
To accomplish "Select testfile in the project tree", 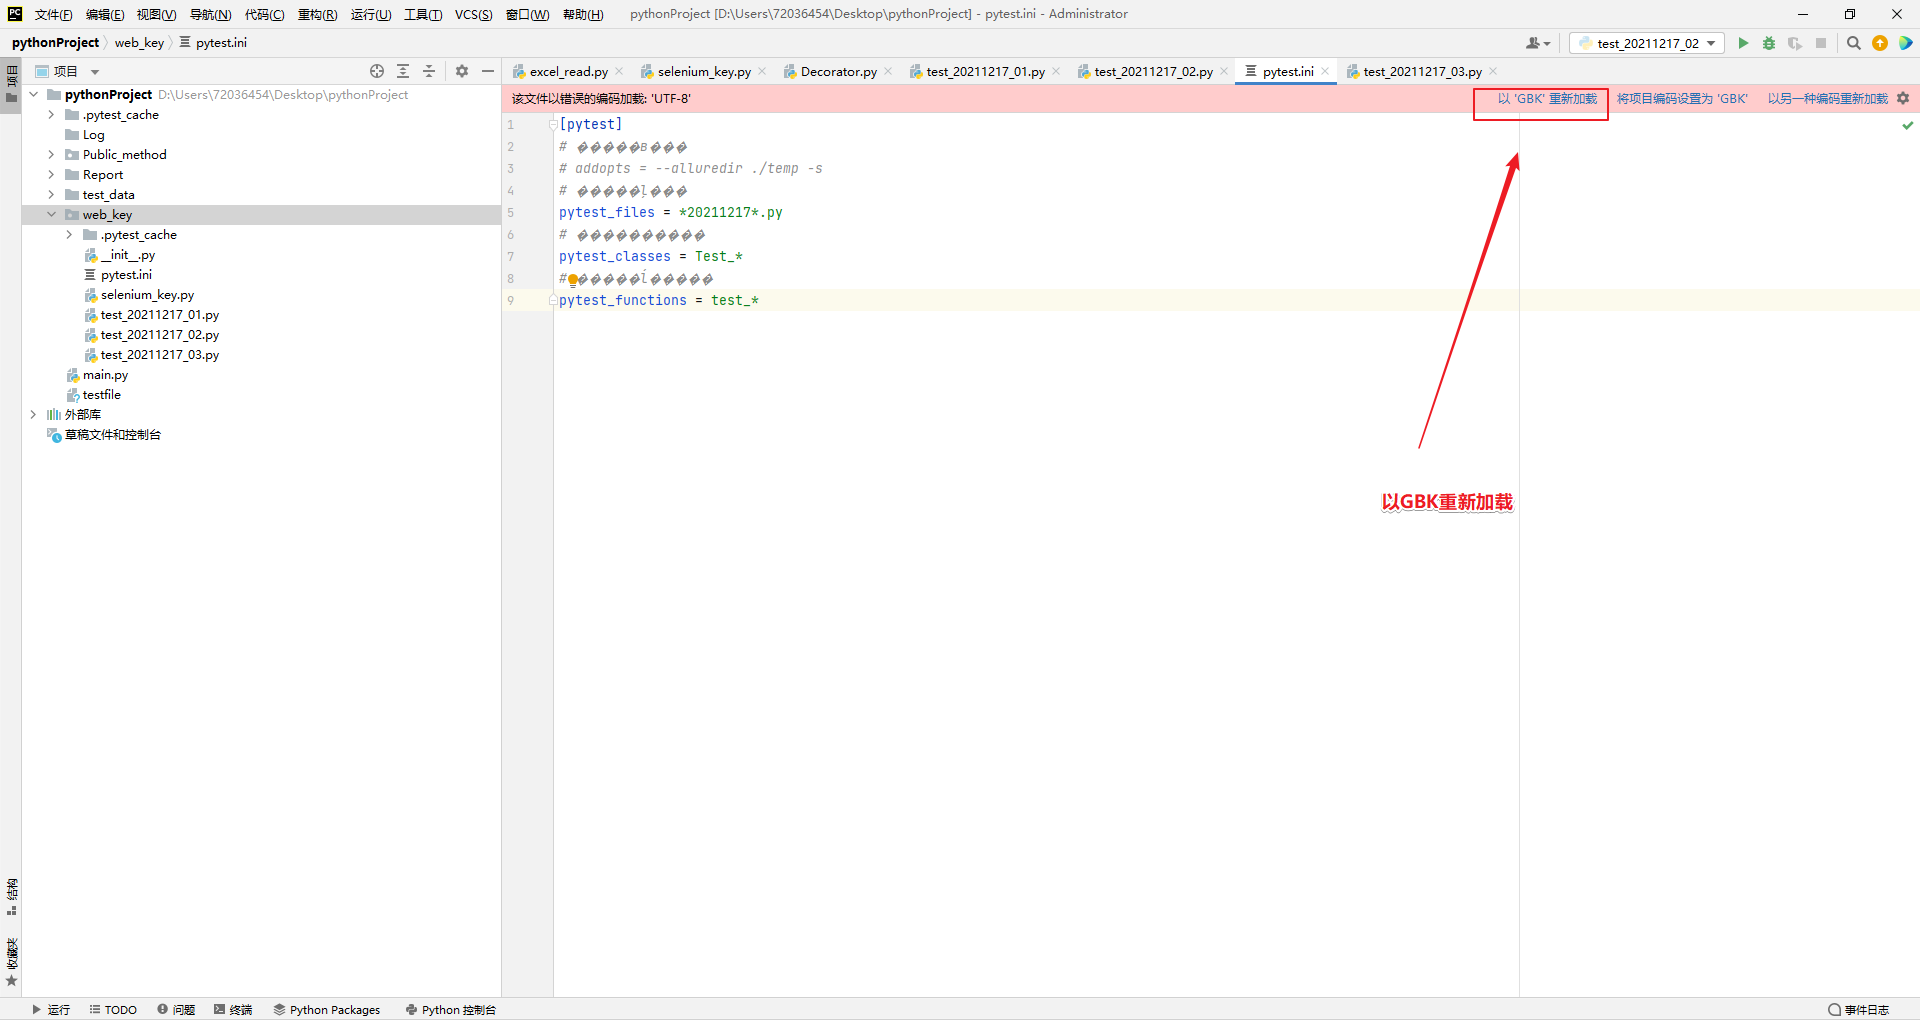I will click(101, 395).
